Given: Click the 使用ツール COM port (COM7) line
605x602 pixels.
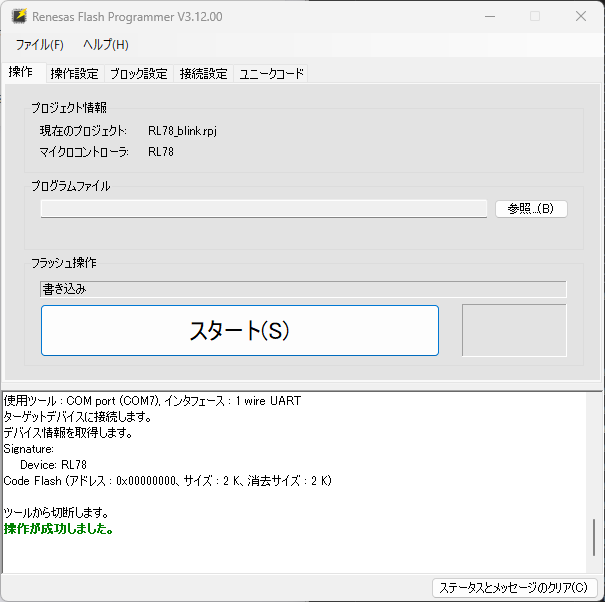Looking at the screenshot, I should [x=152, y=401].
